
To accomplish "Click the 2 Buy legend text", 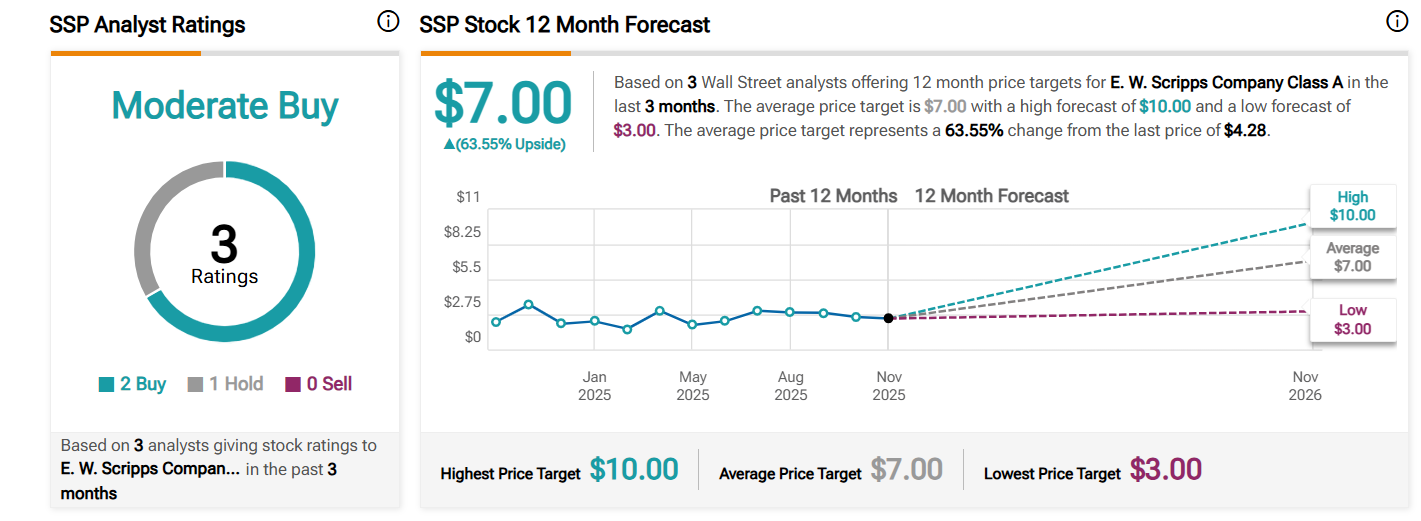I will pos(143,385).
